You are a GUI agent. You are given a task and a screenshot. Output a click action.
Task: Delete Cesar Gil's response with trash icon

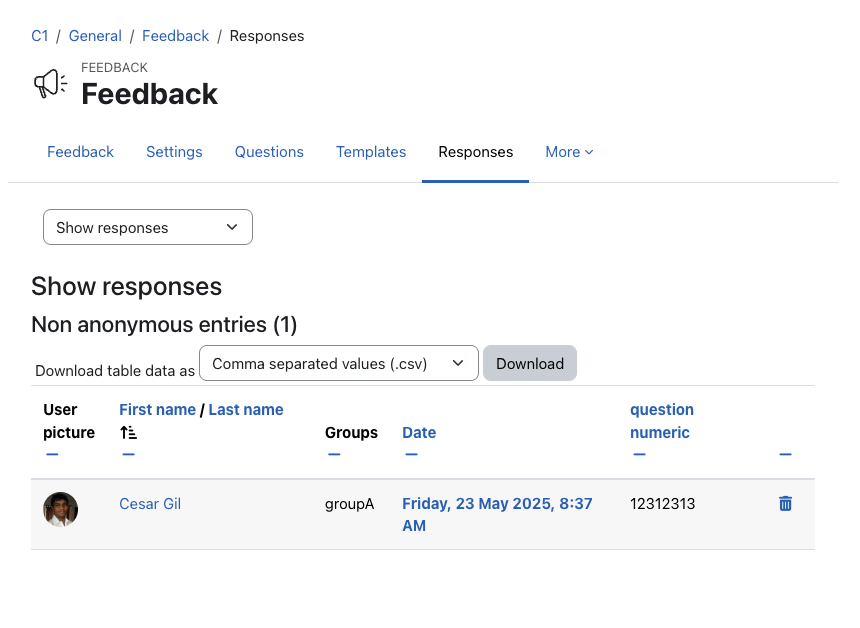pos(785,503)
